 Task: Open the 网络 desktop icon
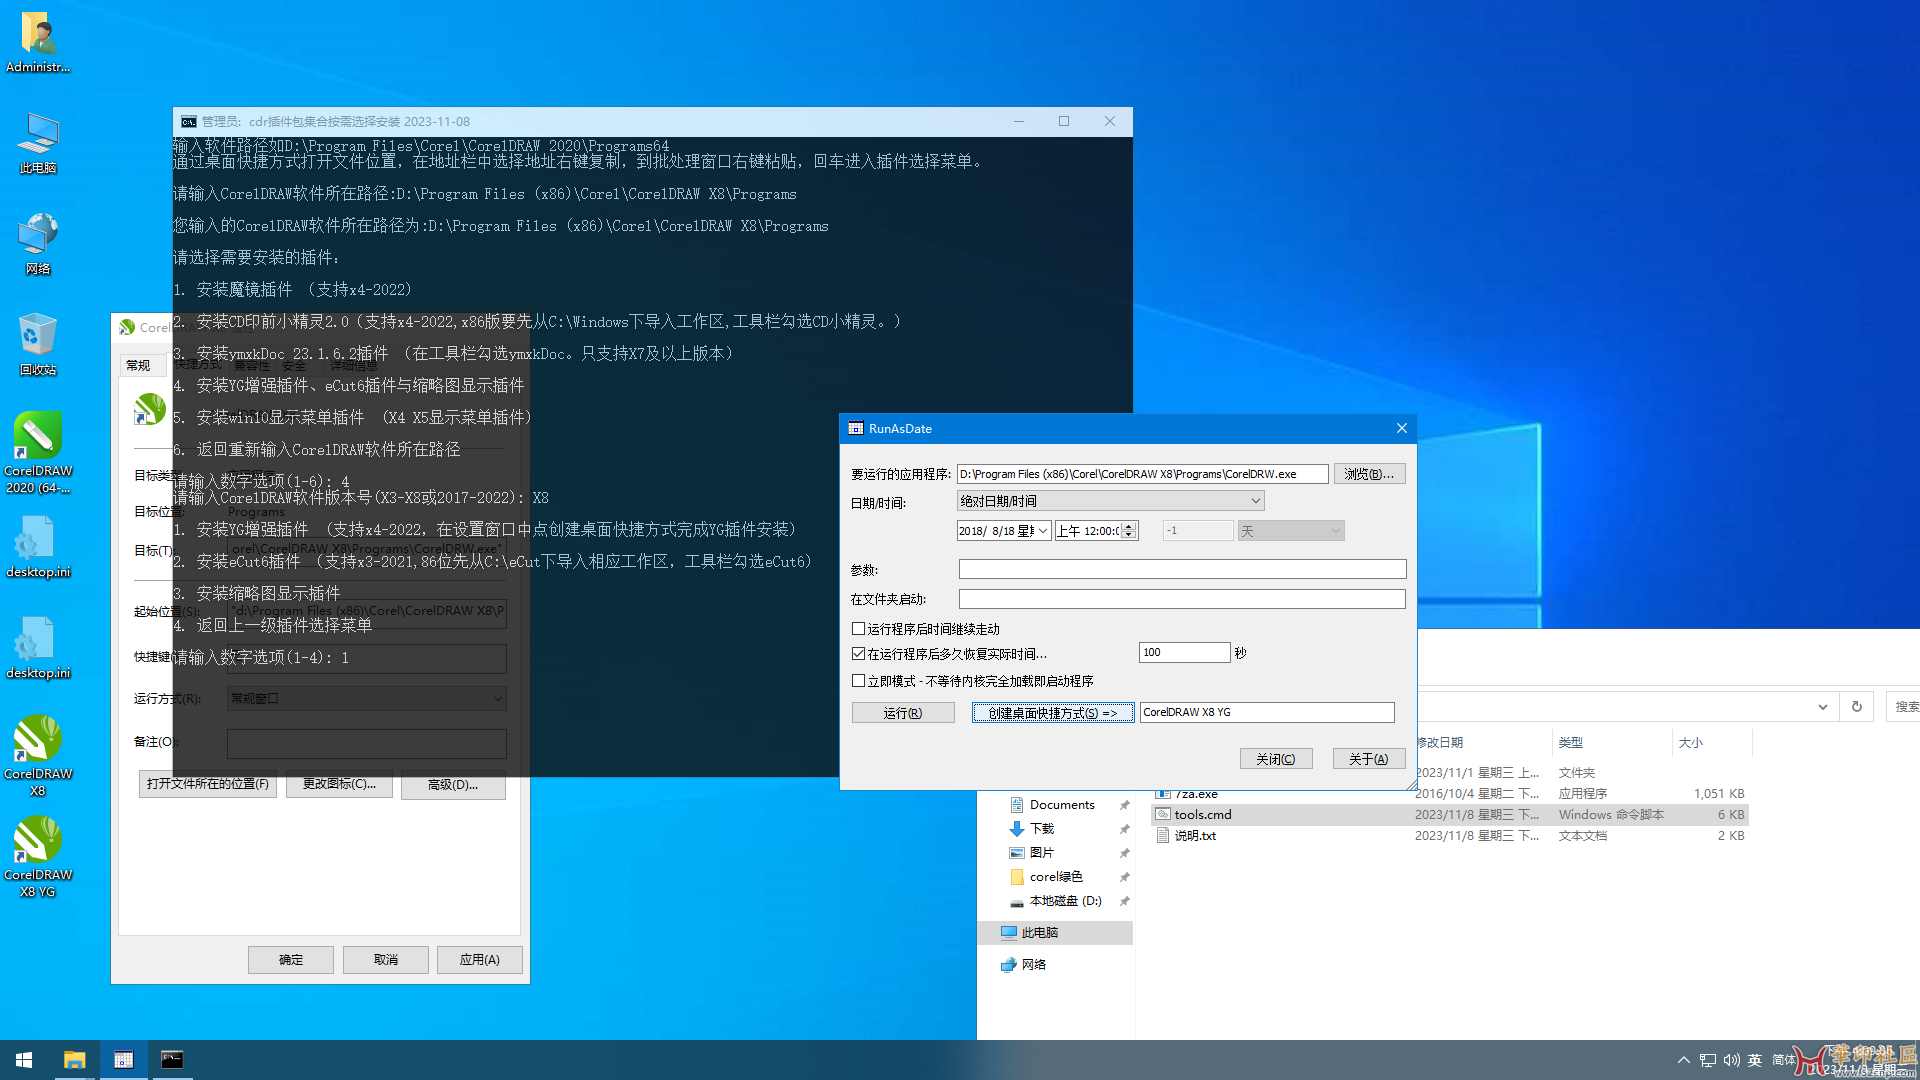point(38,244)
